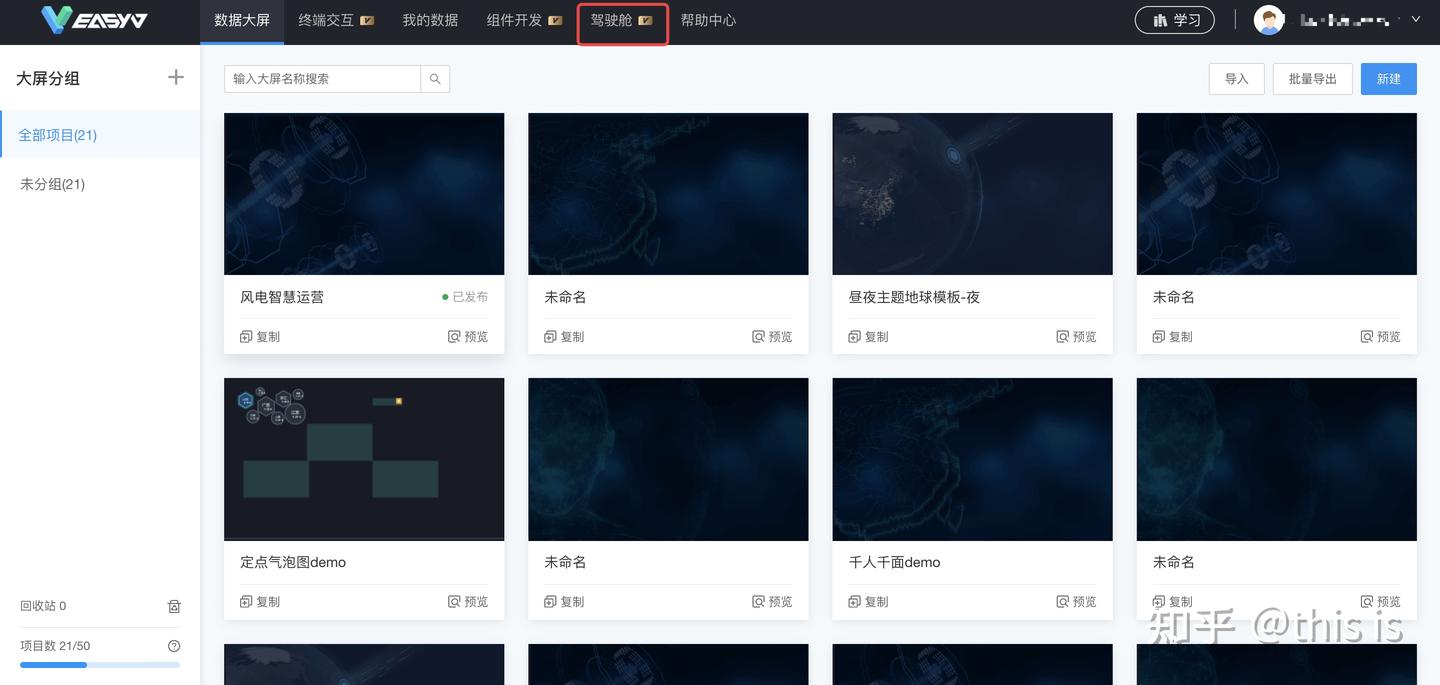Open the 组件开发 dropdown menu
1440x685 pixels.
tap(515, 19)
